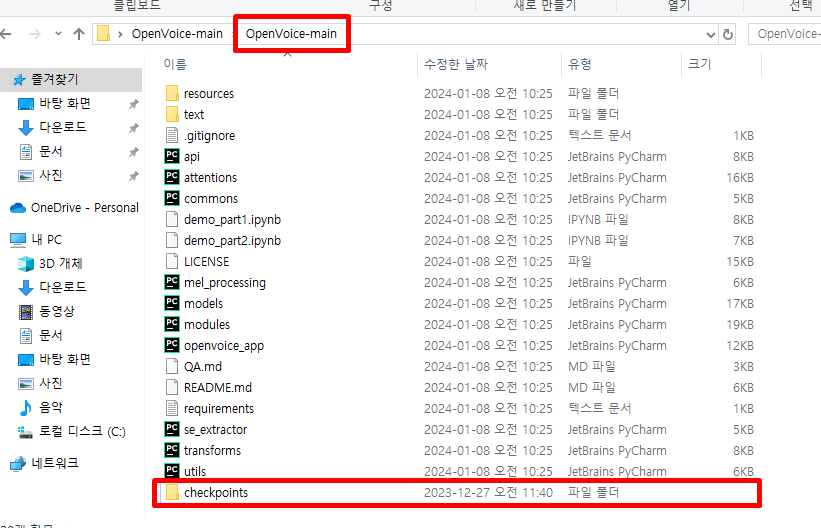Select the transforms PyCharm file icon

coord(172,450)
